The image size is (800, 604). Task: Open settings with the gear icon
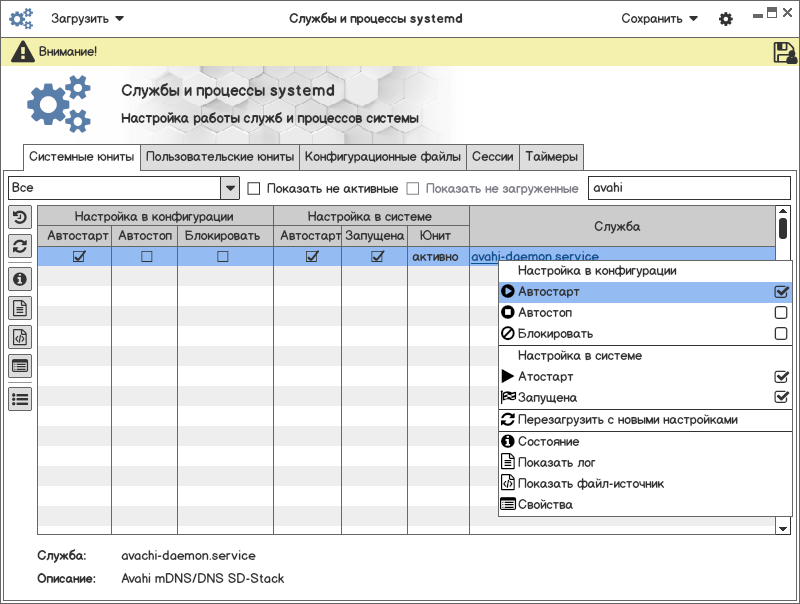pos(726,19)
